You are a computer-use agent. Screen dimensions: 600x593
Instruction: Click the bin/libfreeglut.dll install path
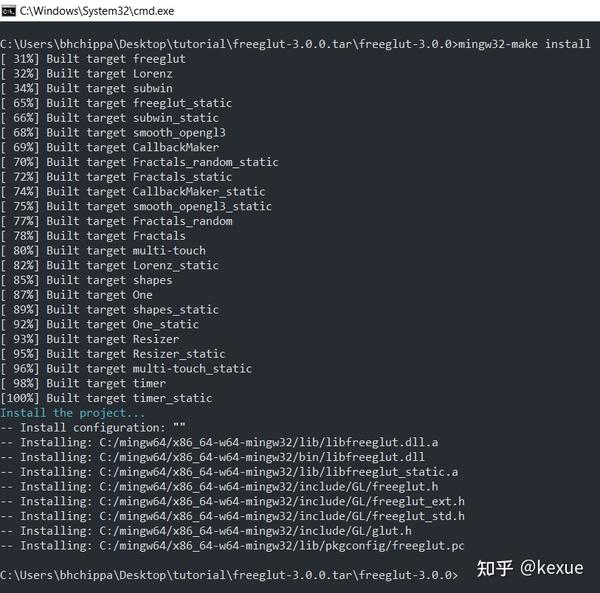(262, 457)
